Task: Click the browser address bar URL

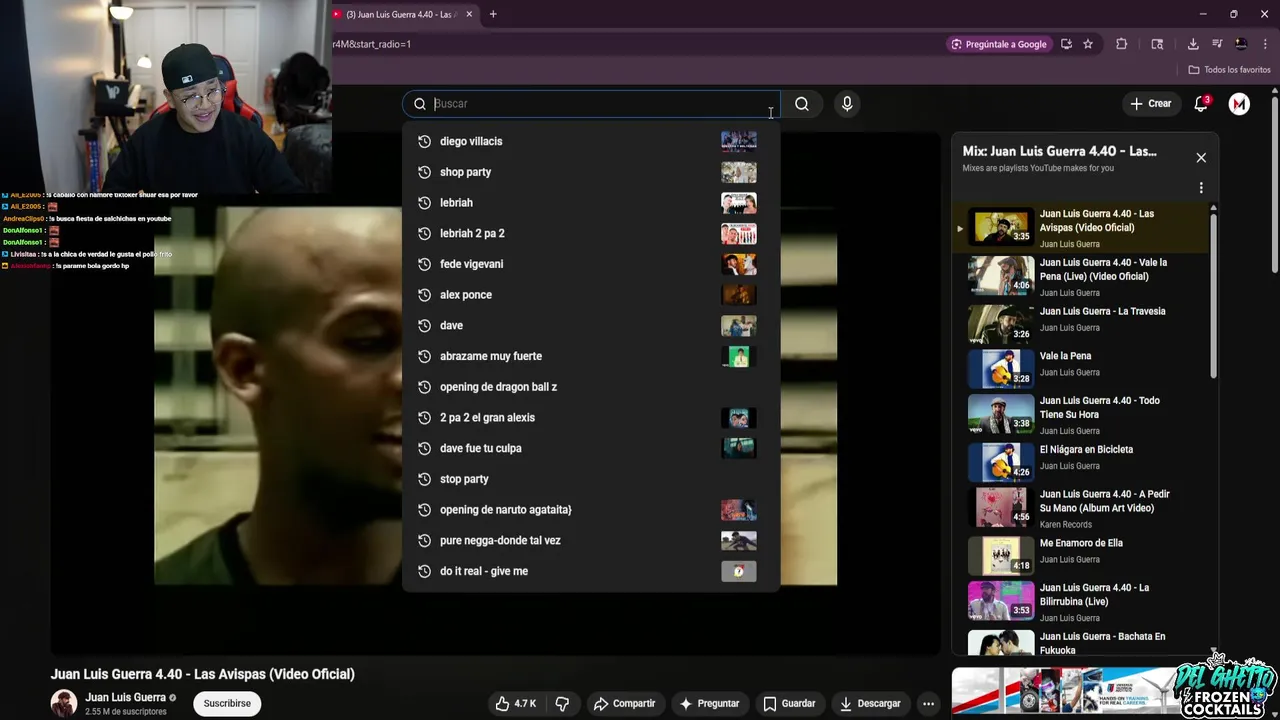Action: (372, 44)
